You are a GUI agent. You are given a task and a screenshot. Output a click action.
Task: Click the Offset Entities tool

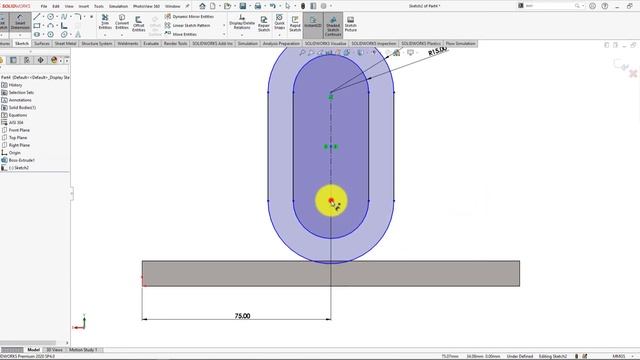click(x=139, y=24)
